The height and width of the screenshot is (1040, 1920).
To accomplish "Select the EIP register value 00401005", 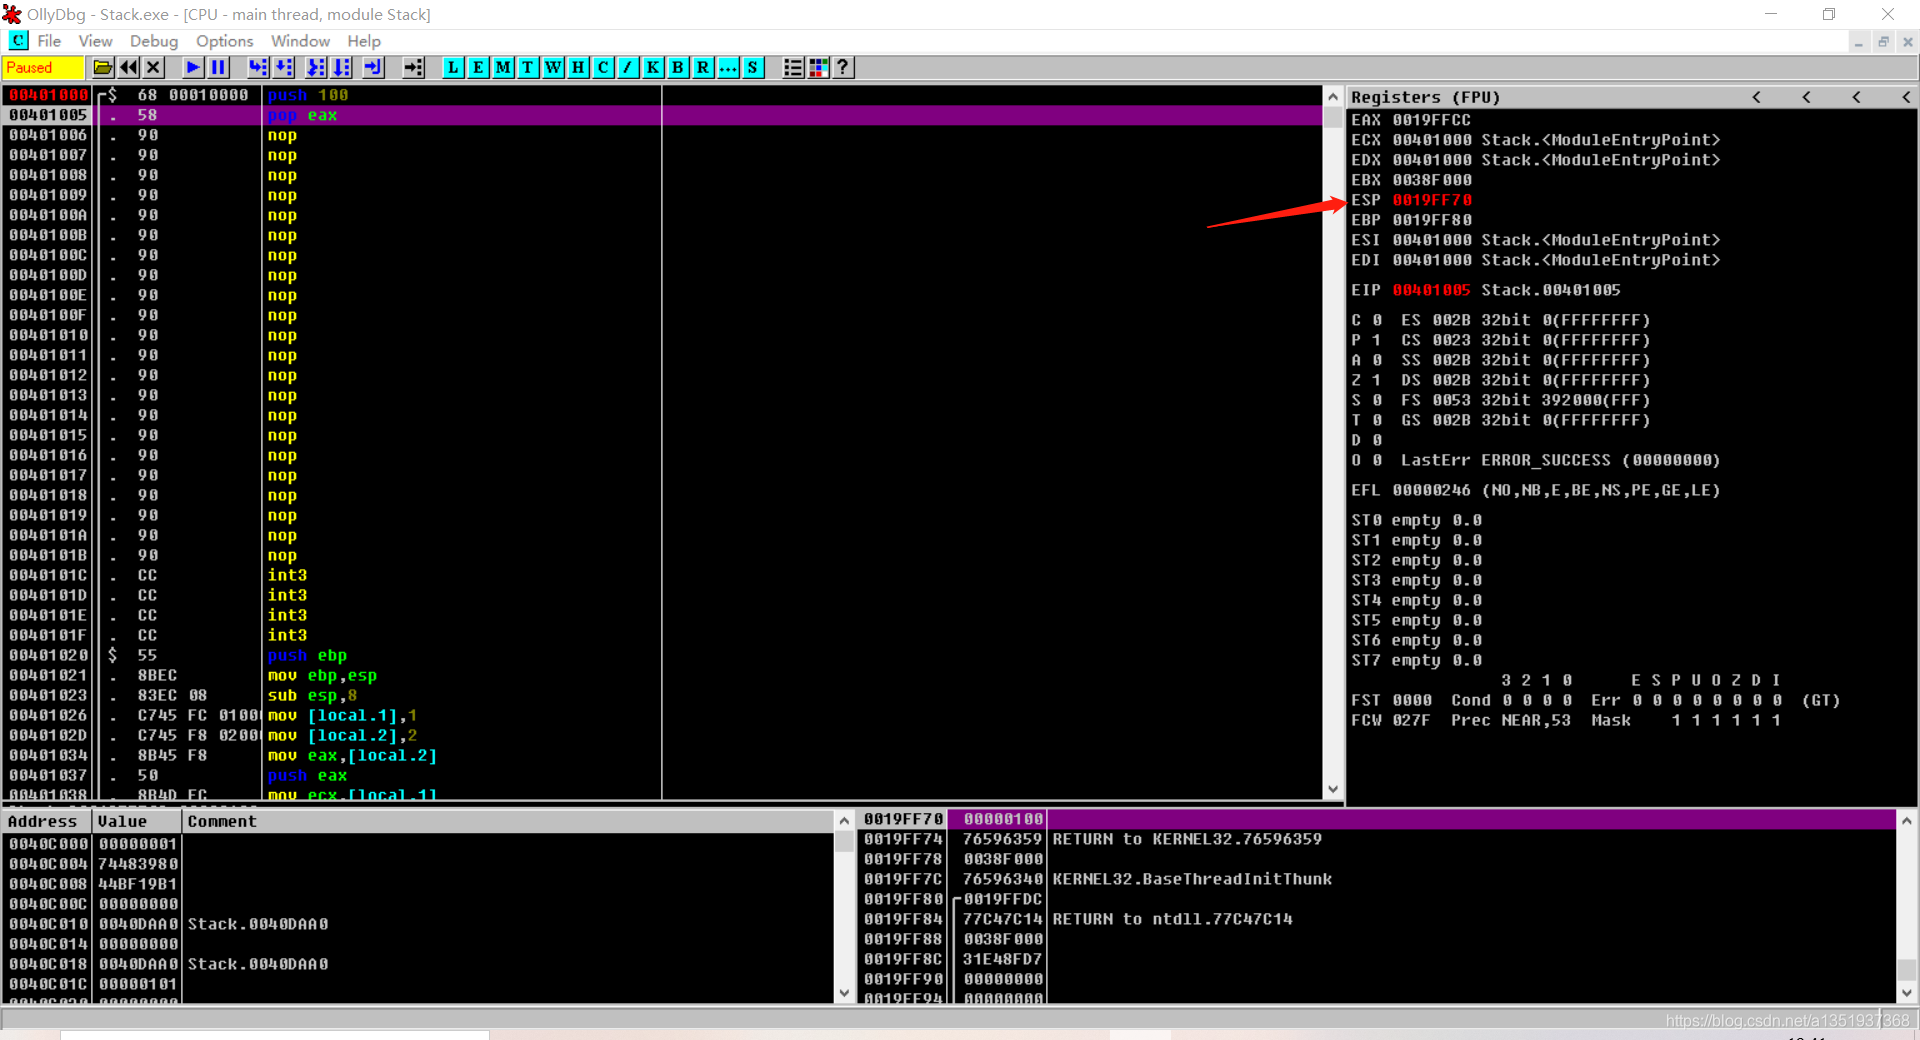I will pos(1432,290).
